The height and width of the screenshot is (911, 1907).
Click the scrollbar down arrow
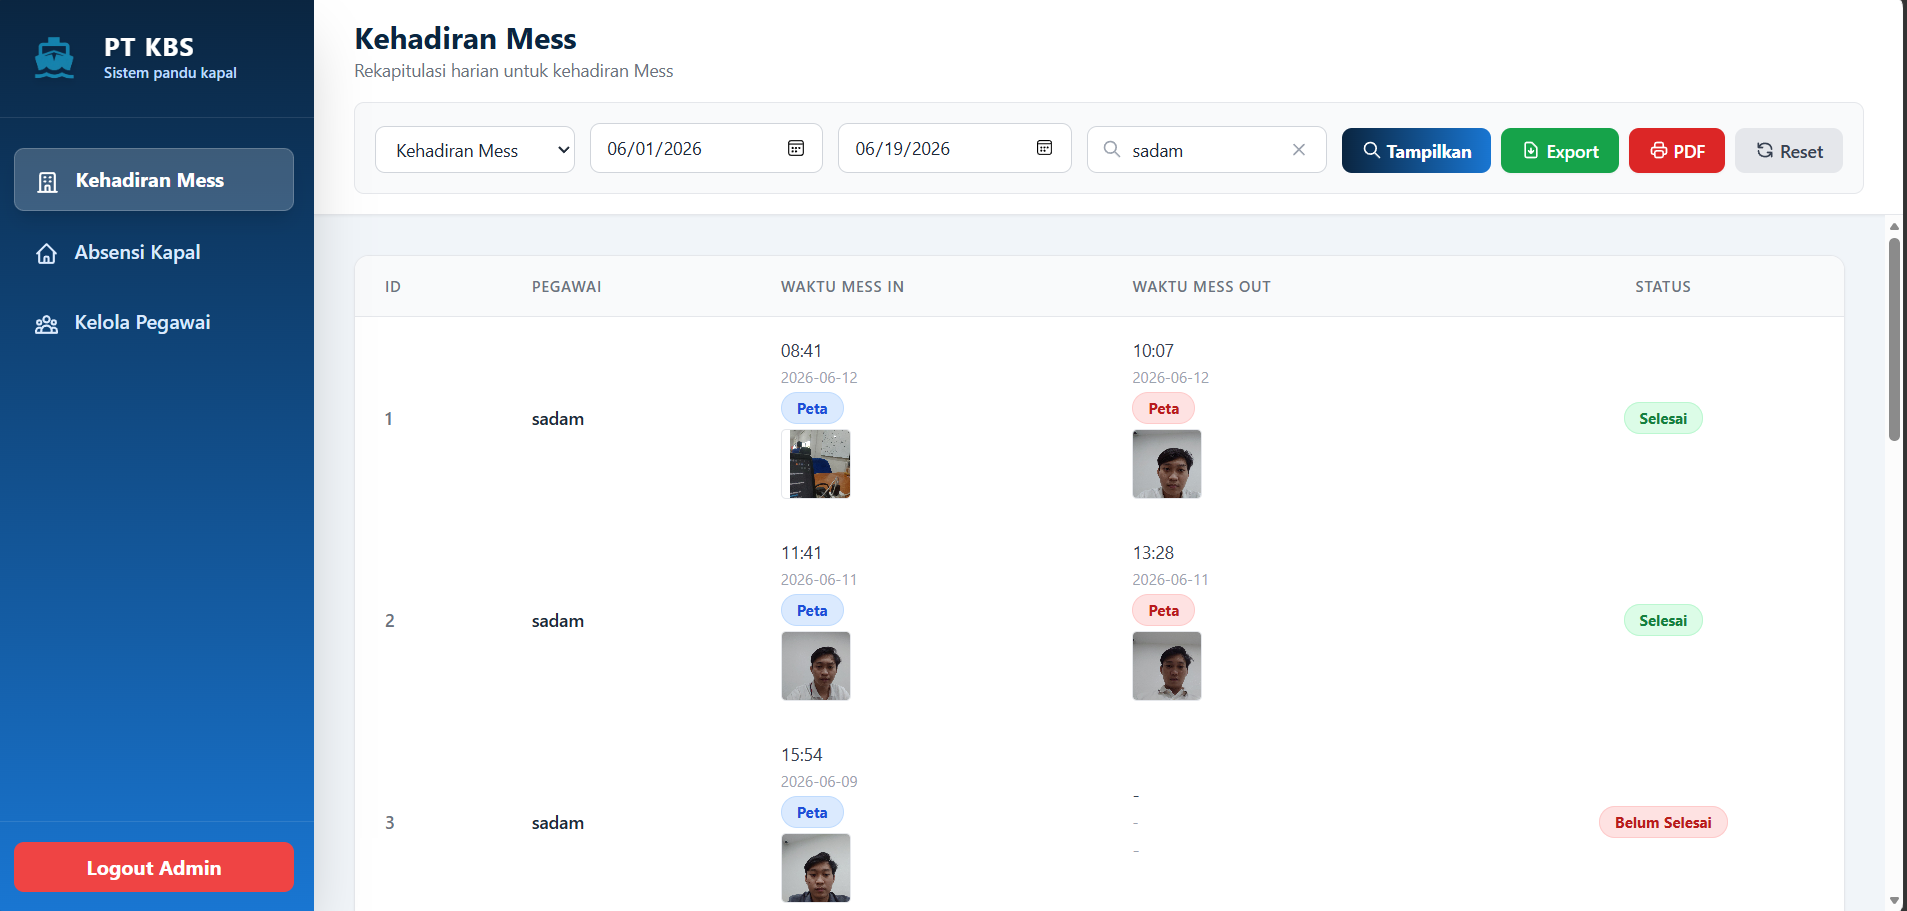tap(1894, 901)
